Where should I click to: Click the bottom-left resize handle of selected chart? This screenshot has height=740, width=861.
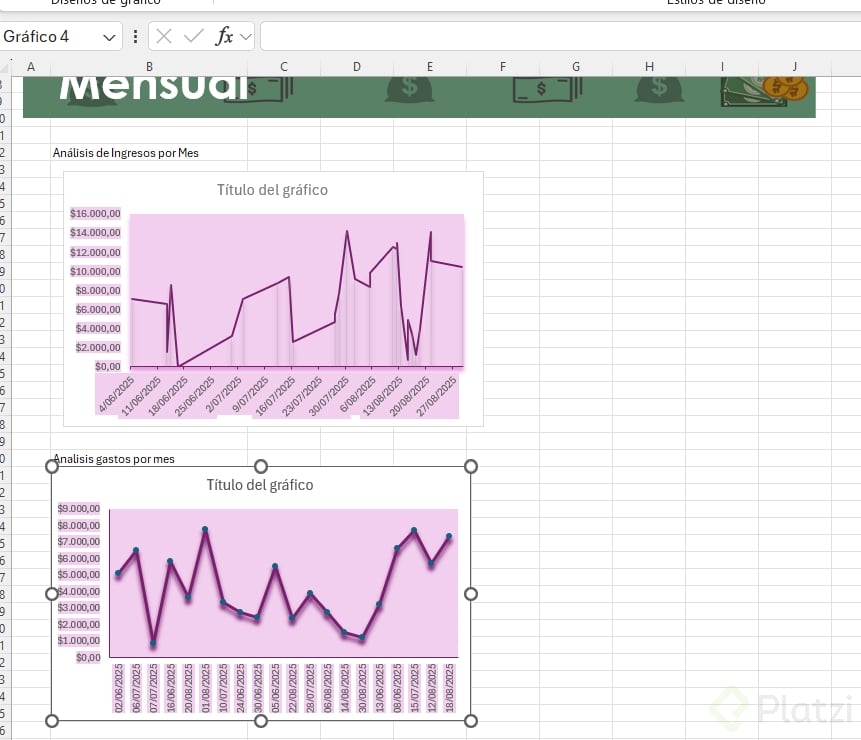52,721
